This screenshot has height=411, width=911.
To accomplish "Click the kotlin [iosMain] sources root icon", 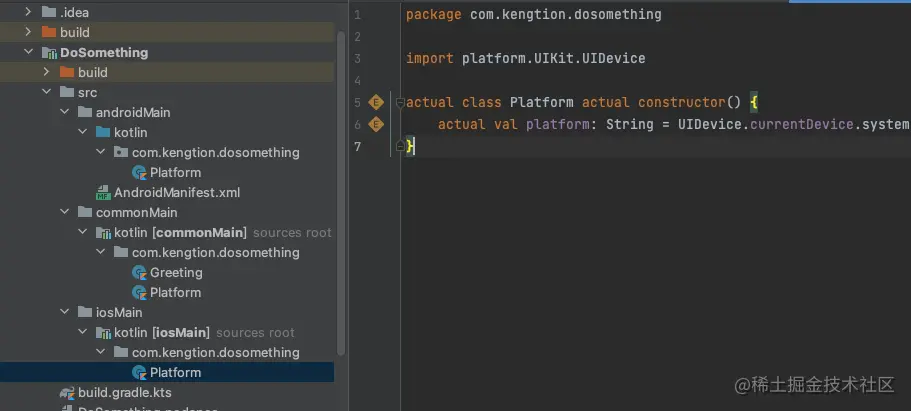I will click(103, 332).
